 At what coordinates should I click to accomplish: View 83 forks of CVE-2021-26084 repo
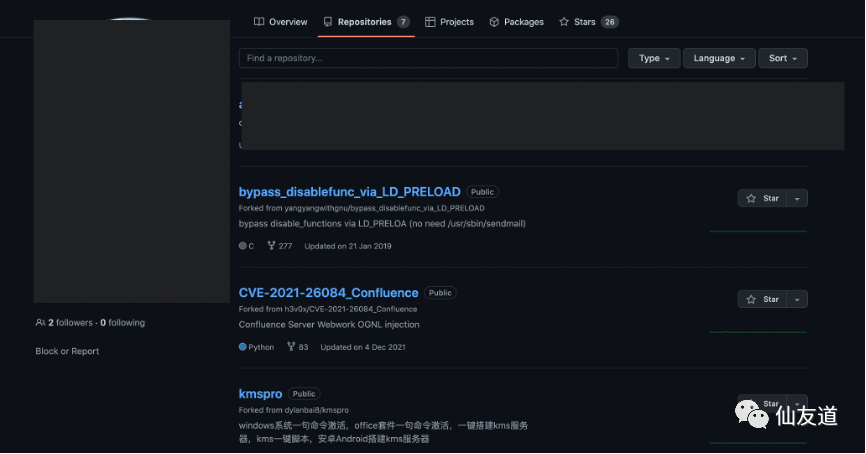tap(298, 347)
